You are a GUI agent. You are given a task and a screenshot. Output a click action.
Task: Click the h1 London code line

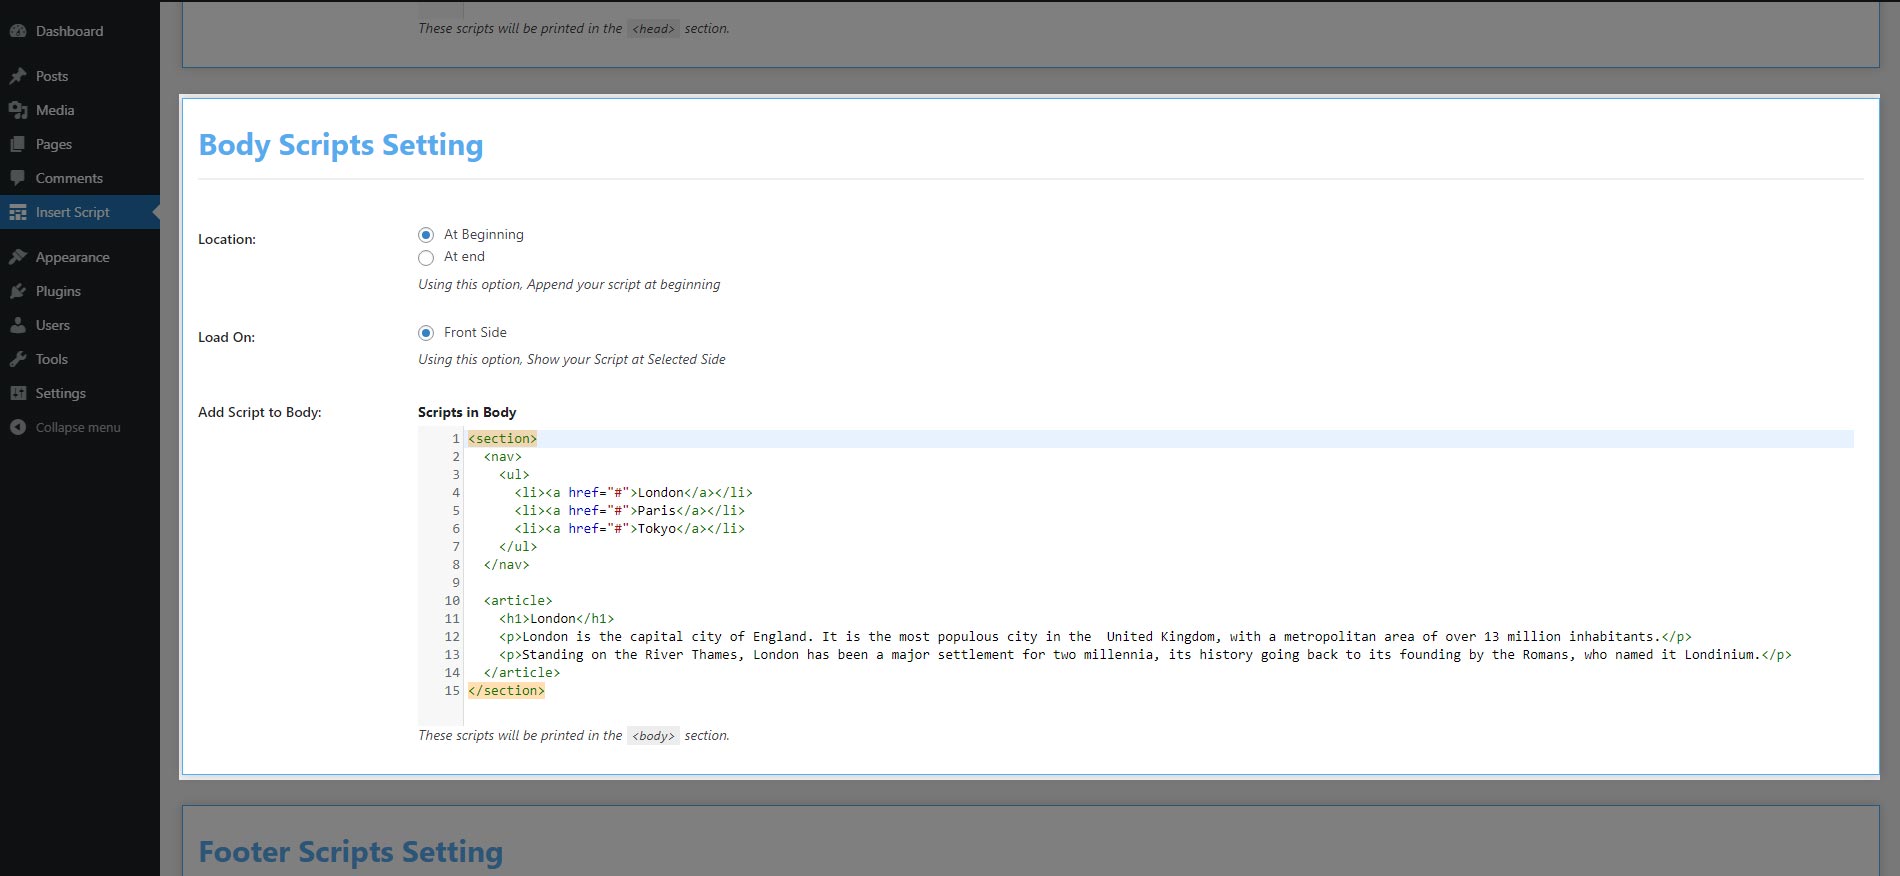pos(557,619)
